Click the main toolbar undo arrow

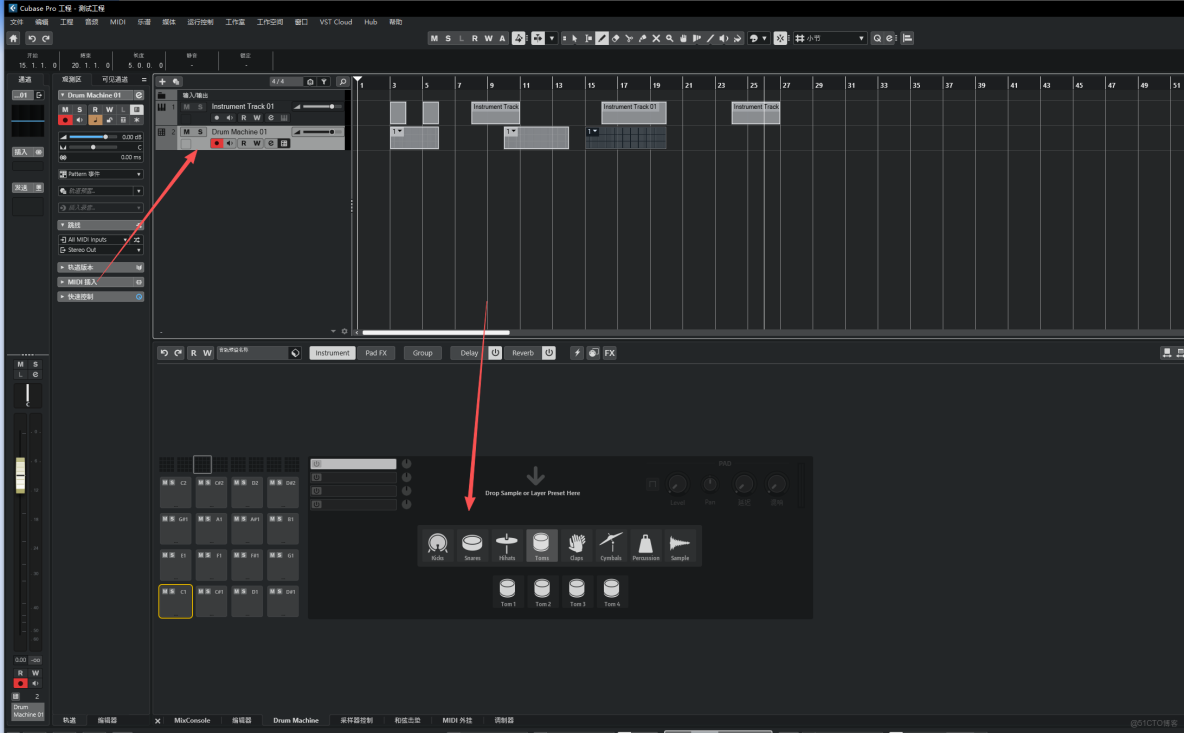[32, 38]
